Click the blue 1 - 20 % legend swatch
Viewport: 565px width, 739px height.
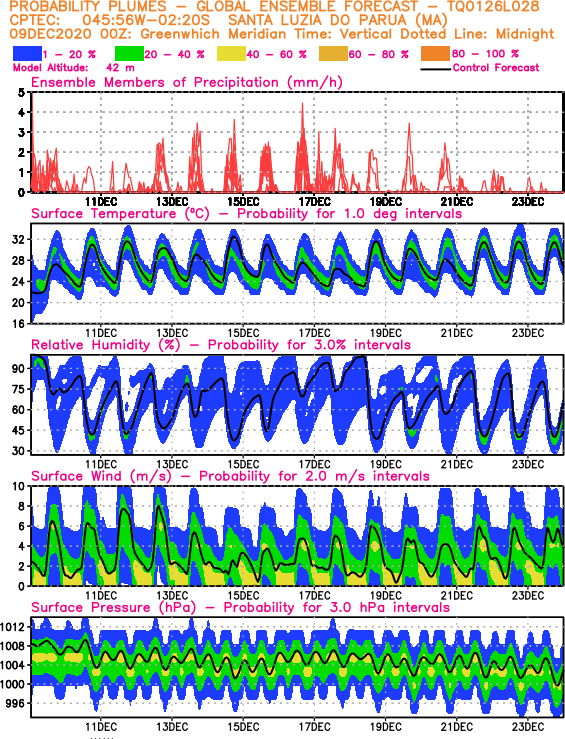pyautogui.click(x=27, y=54)
